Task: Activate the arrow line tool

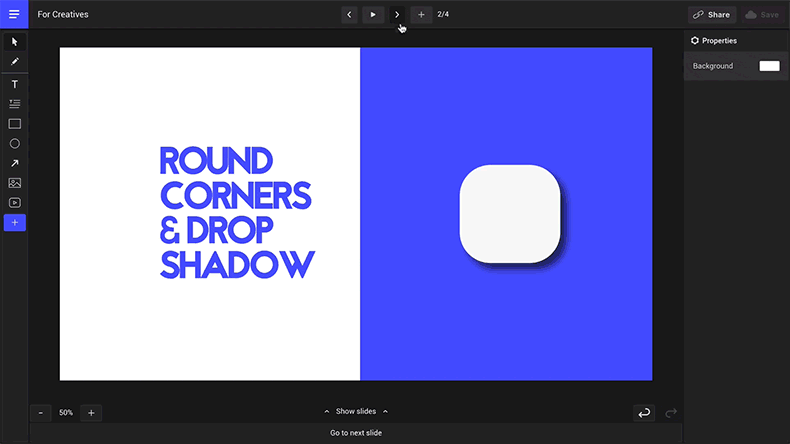Action: 14,163
